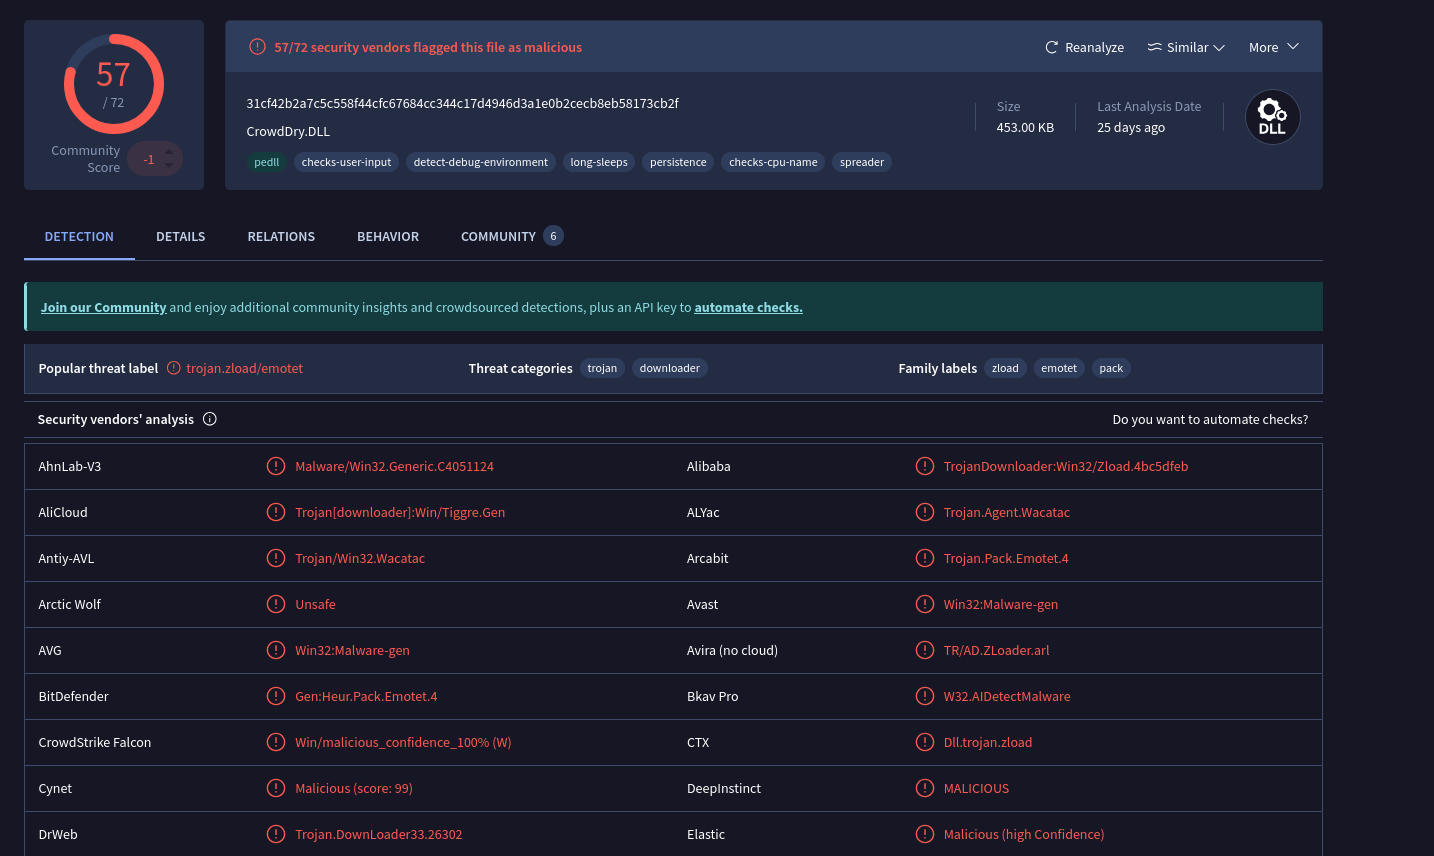
Task: Click the Join our Community link
Action: [x=103, y=307]
